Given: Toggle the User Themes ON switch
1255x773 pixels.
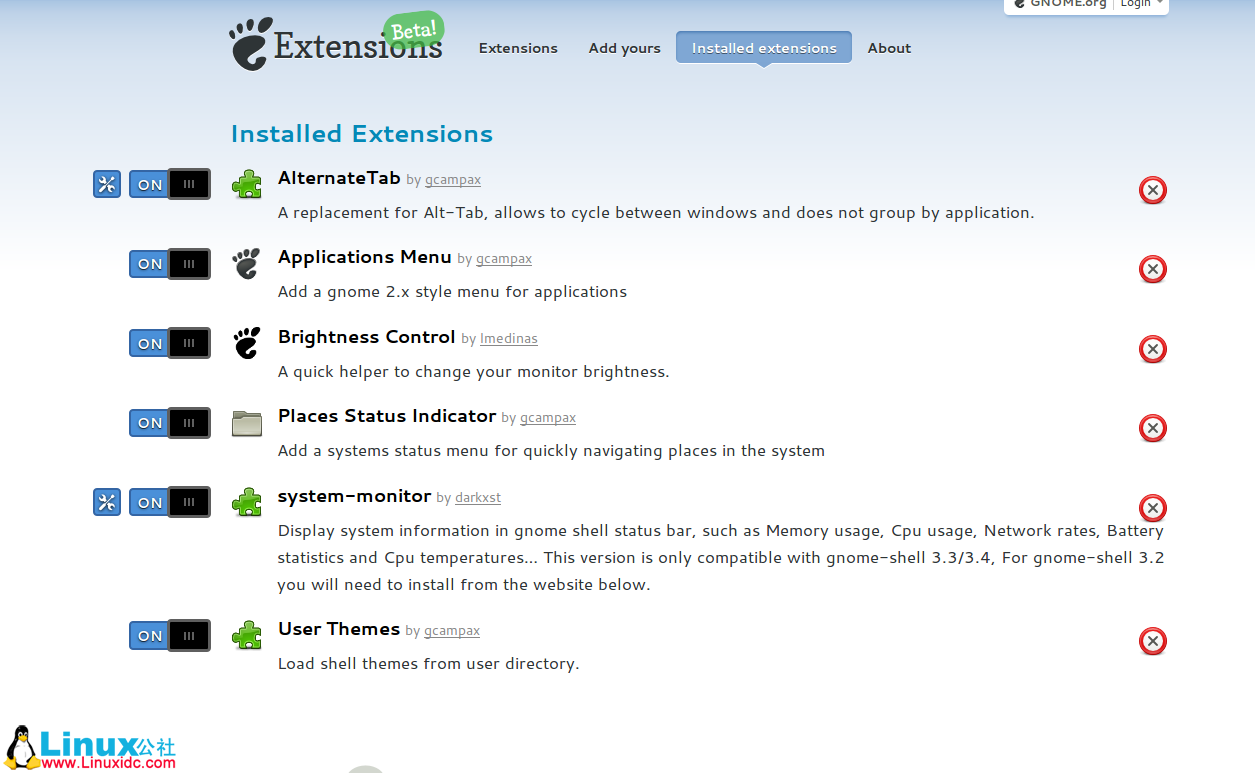Looking at the screenshot, I should [170, 635].
